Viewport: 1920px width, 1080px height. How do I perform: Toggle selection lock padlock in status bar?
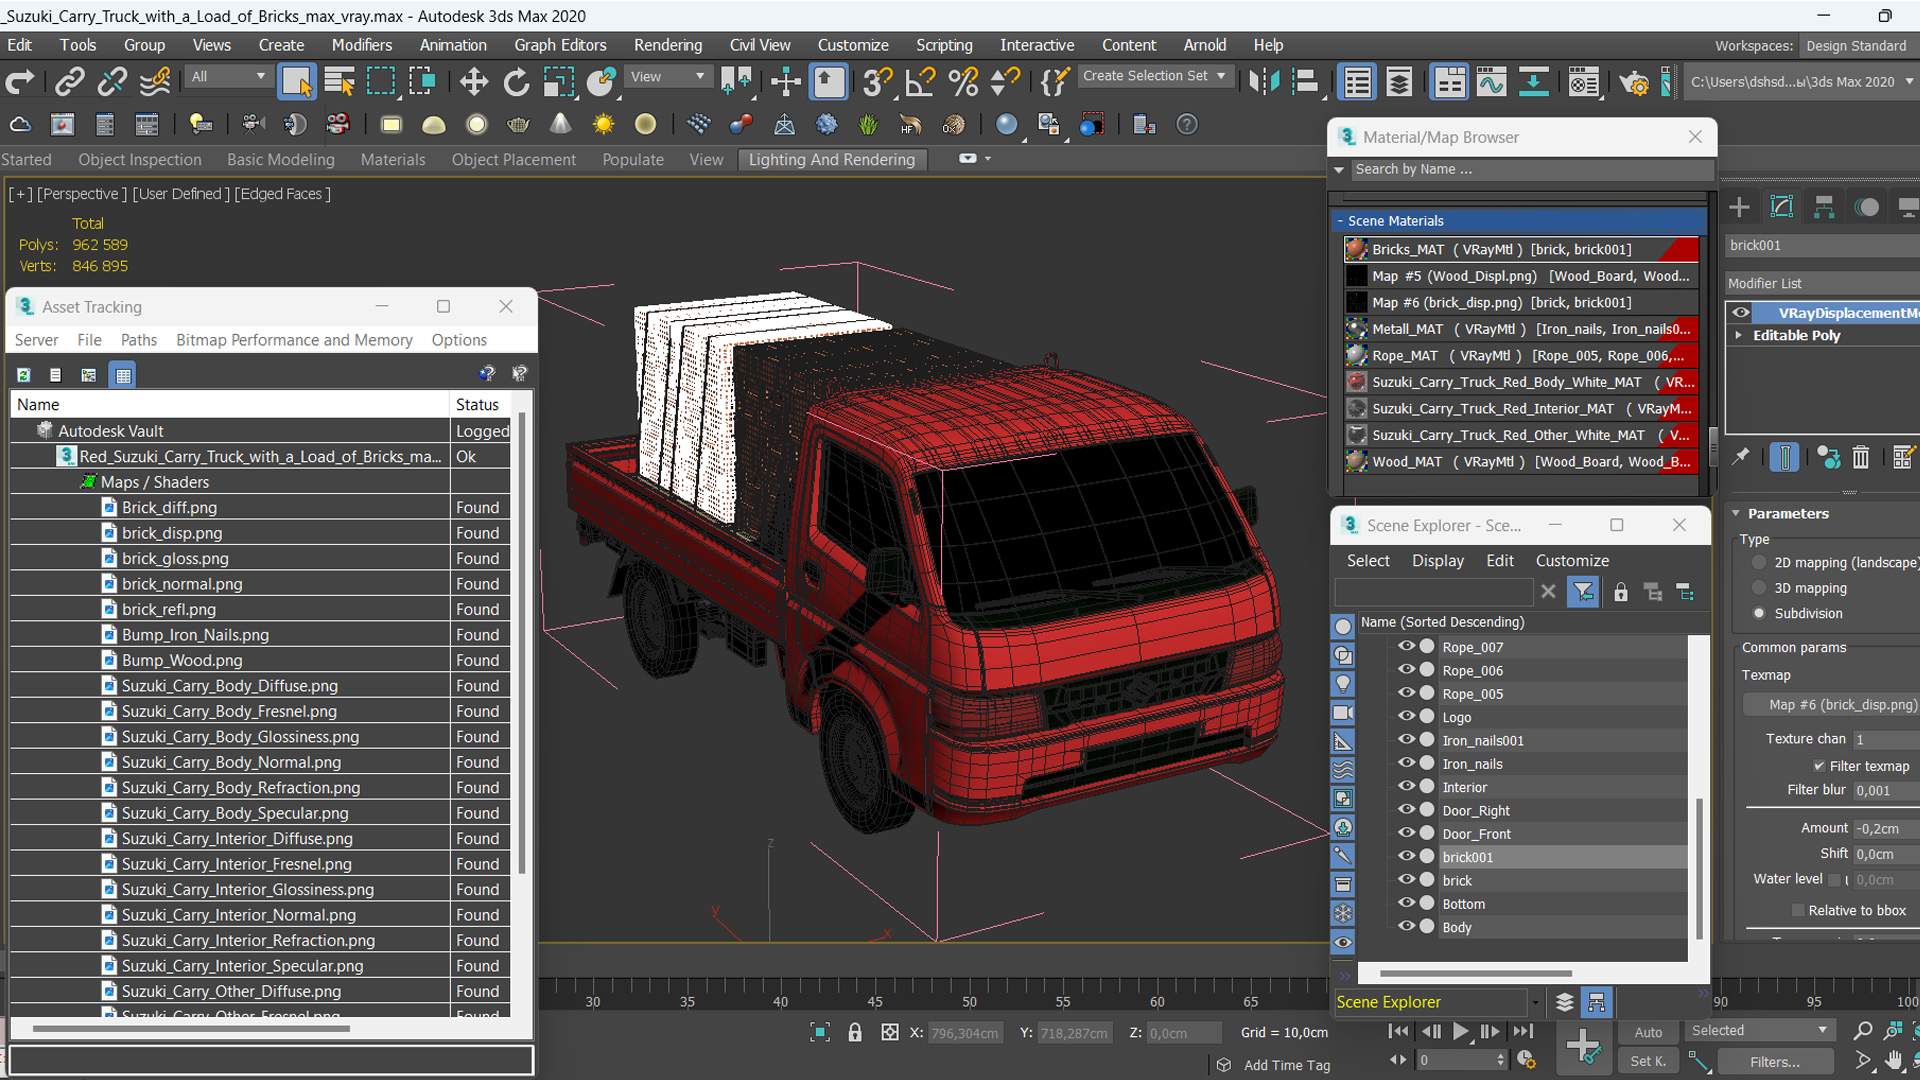[x=855, y=1033]
